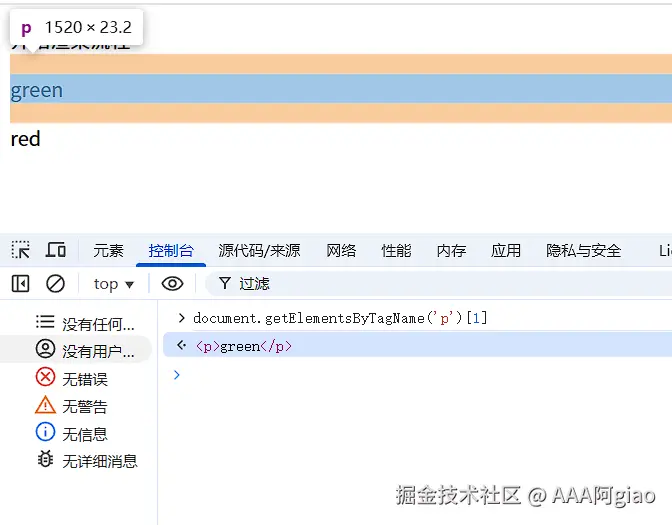The width and height of the screenshot is (672, 525).
Task: Click the green paragraph text on the page
Action: (37, 90)
